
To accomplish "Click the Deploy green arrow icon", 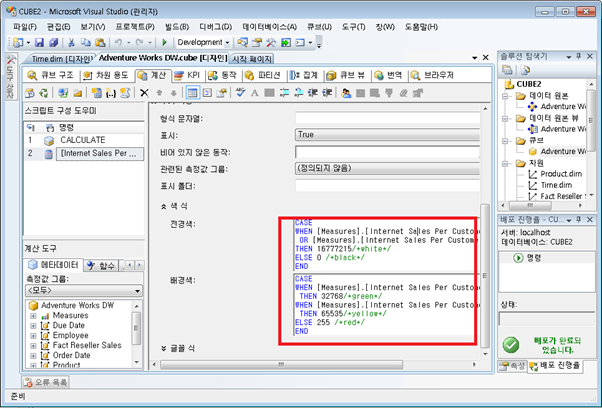I will point(286,43).
